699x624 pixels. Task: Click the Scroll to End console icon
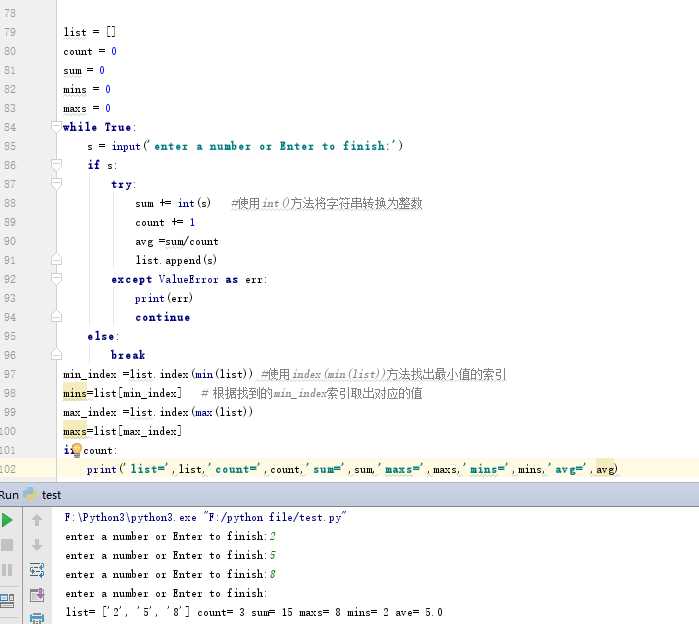click(37, 595)
